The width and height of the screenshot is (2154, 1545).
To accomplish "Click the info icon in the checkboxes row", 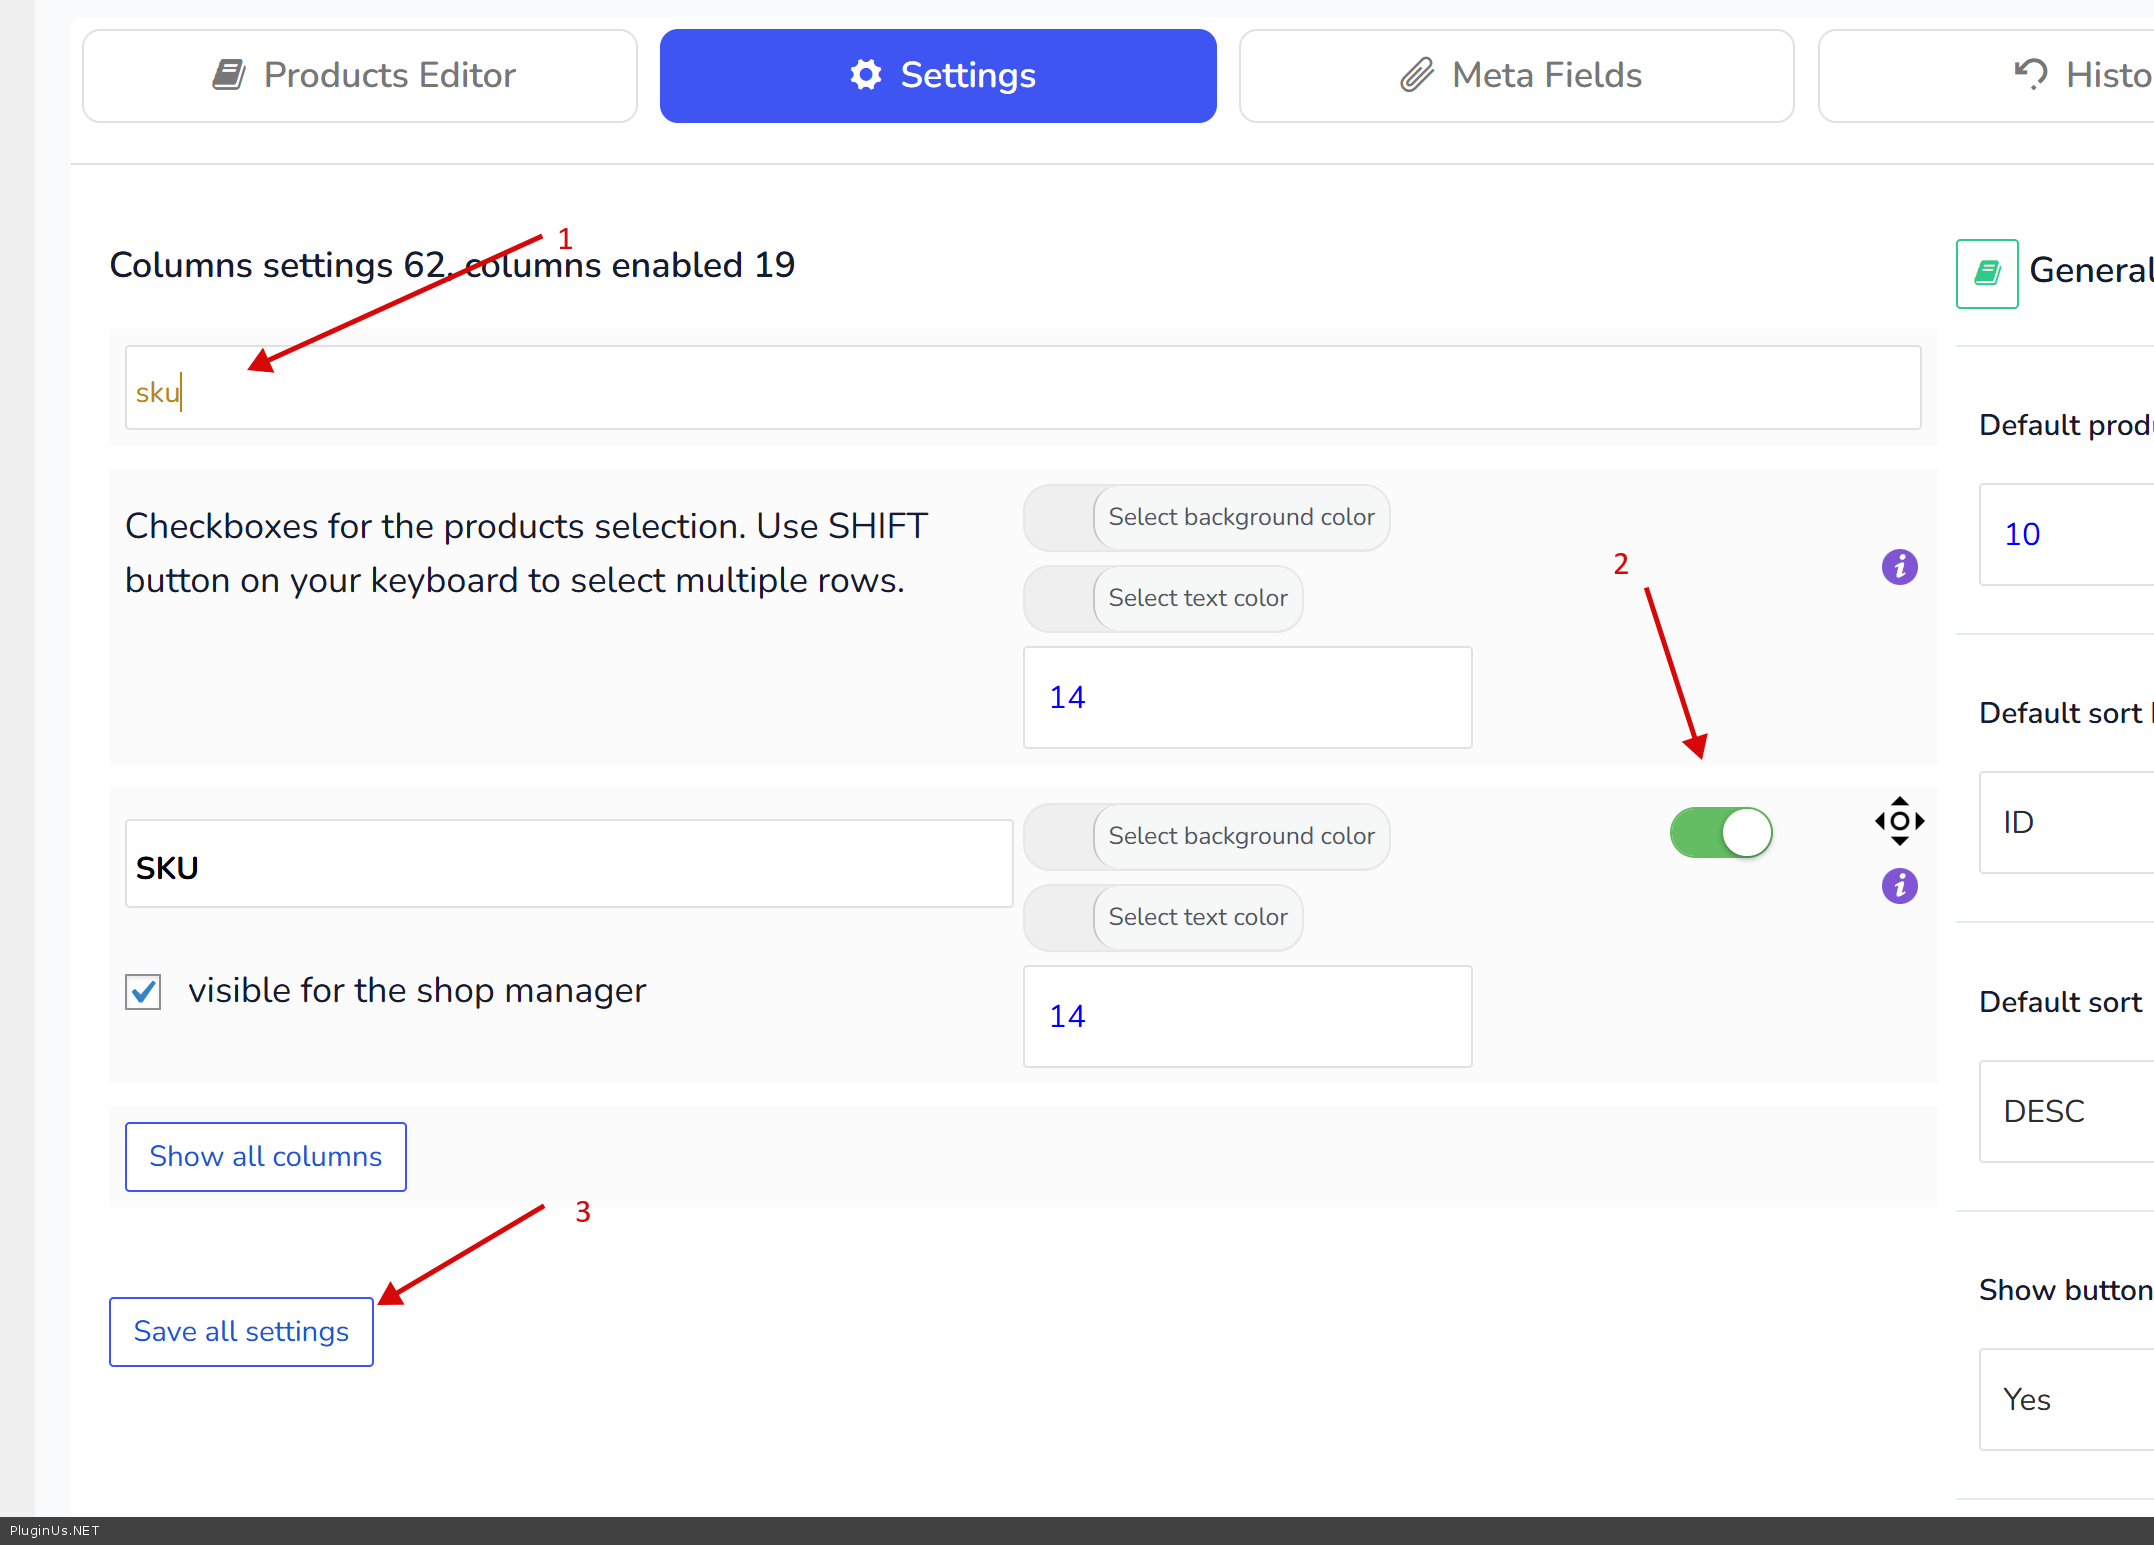I will click(1899, 567).
